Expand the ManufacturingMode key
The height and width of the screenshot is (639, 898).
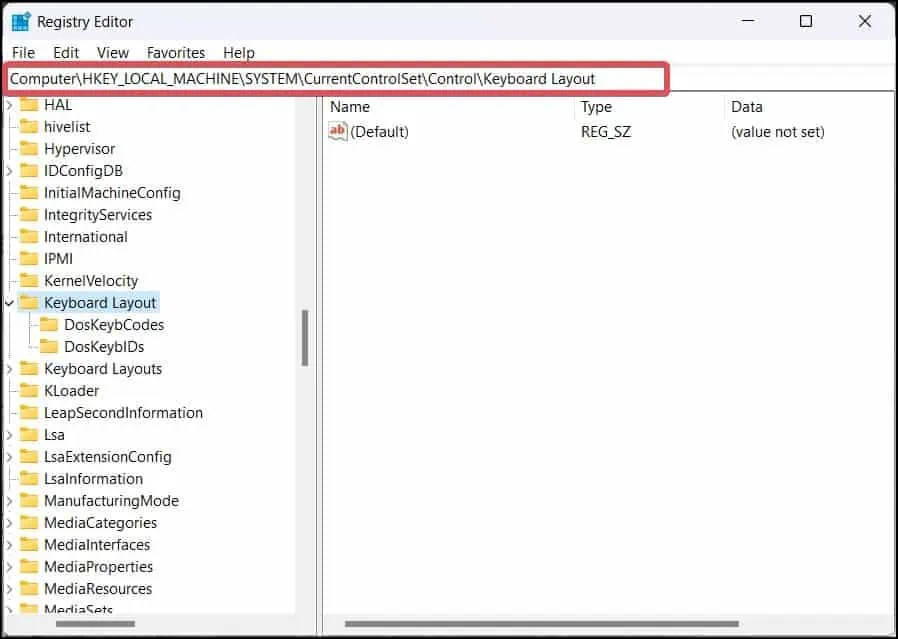coord(9,501)
